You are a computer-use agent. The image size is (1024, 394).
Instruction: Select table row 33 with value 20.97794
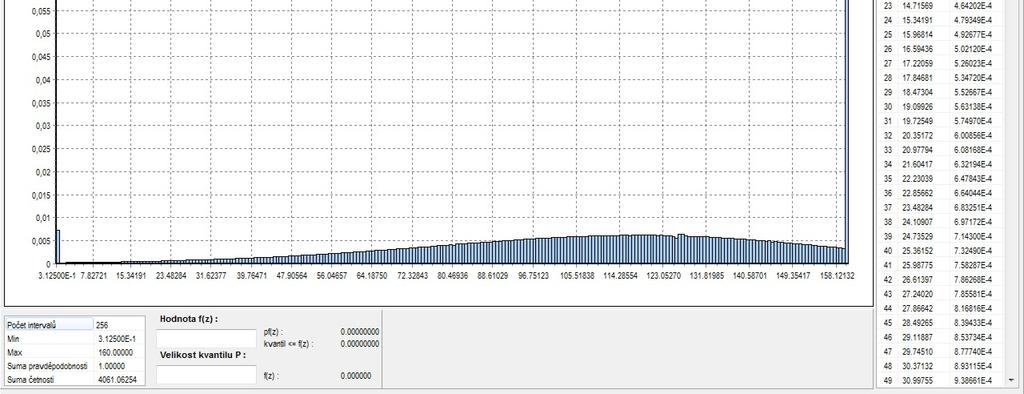click(940, 150)
